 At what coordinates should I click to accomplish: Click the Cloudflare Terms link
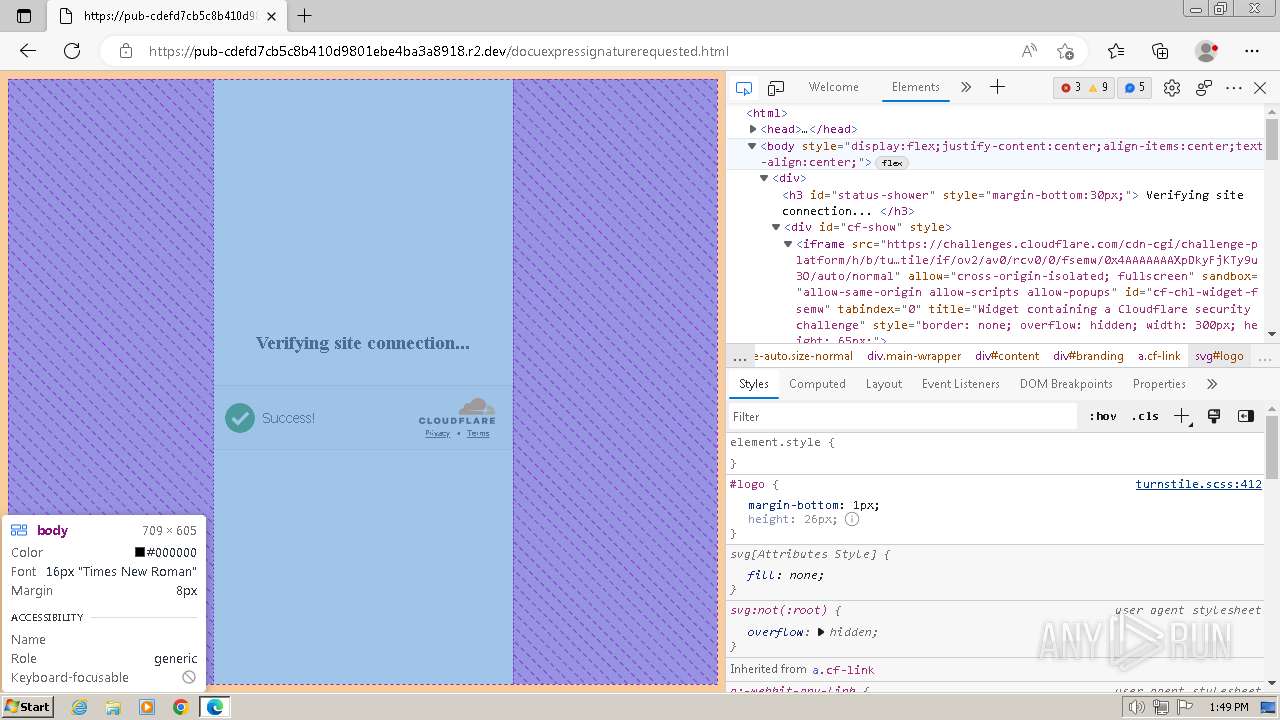coord(478,433)
